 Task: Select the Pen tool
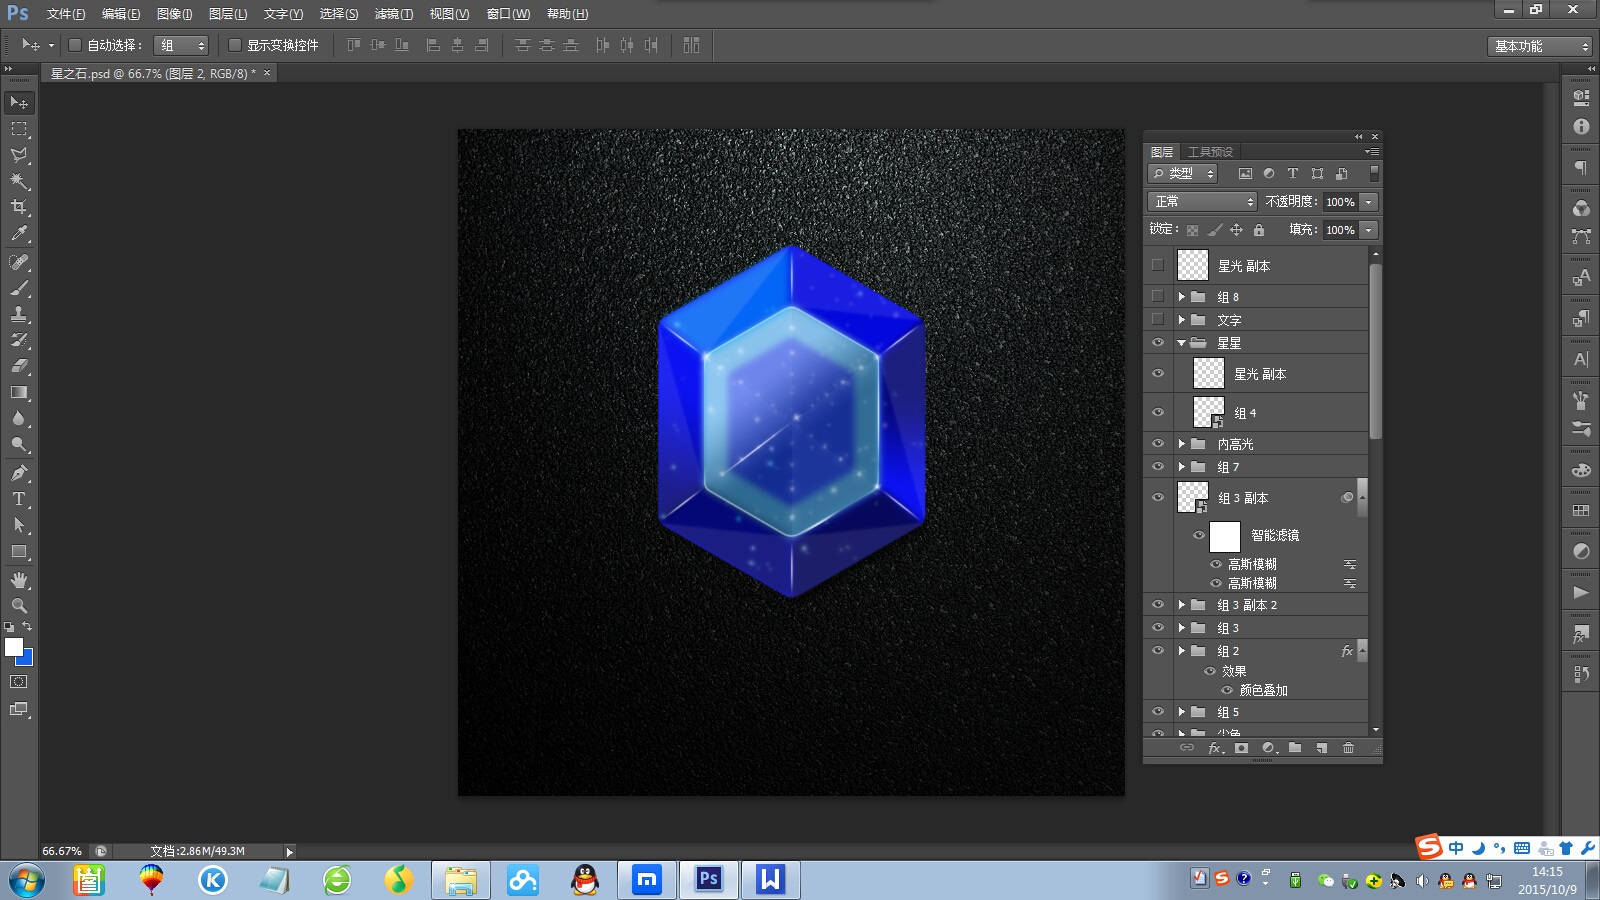tap(19, 473)
